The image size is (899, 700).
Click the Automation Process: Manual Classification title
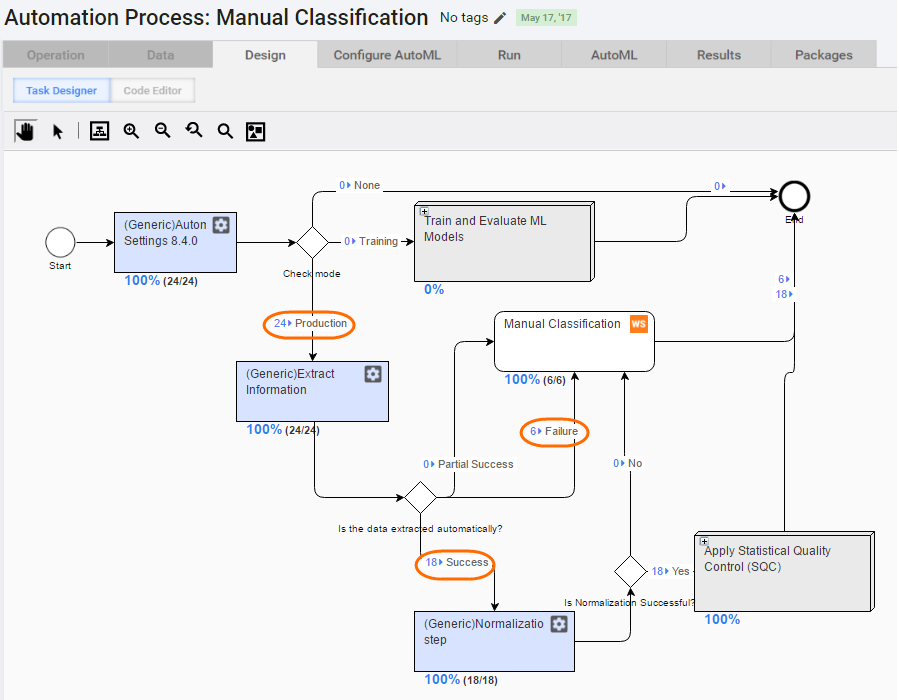(216, 18)
